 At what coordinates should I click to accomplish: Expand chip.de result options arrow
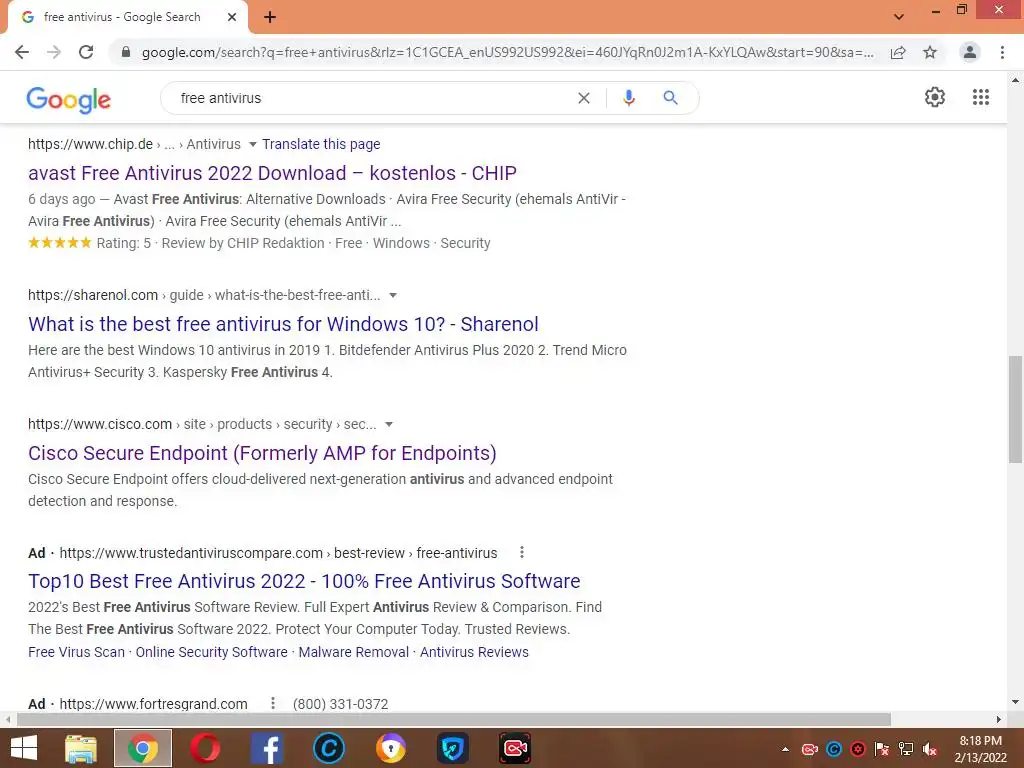[x=253, y=144]
